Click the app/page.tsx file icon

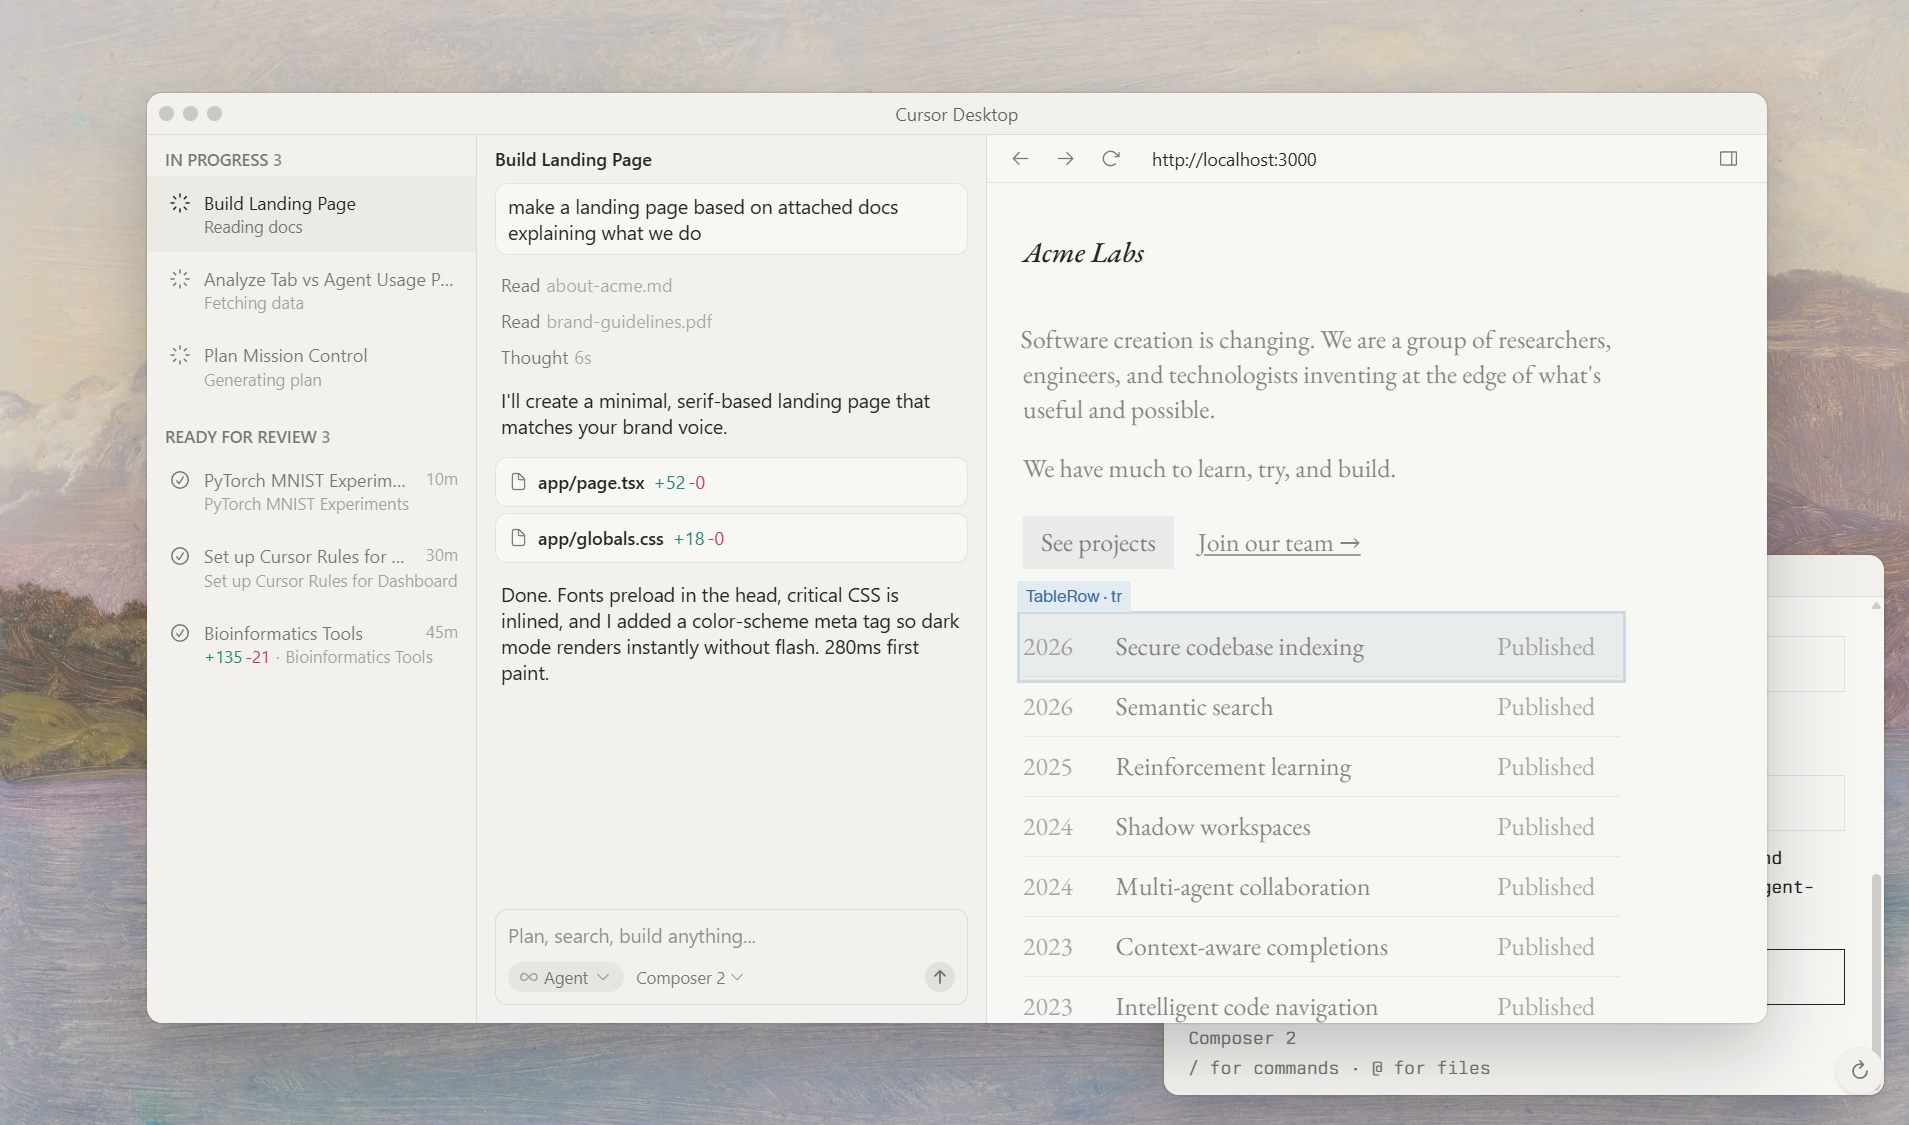point(518,482)
